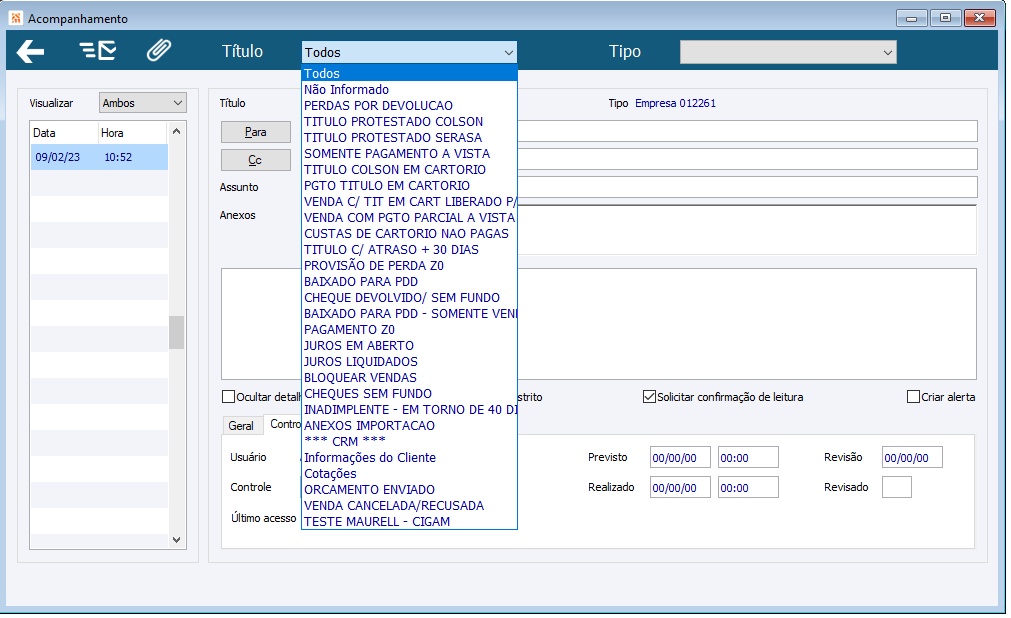The width and height of the screenshot is (1011, 618).
Task: Click the Acompanhamento window app icon
Action: pyautogui.click(x=16, y=18)
